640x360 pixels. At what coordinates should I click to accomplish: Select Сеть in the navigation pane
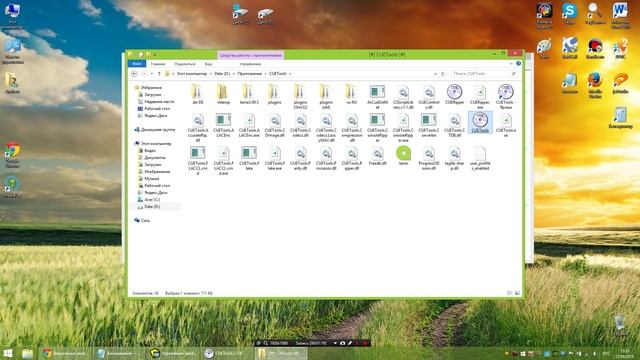[x=145, y=220]
